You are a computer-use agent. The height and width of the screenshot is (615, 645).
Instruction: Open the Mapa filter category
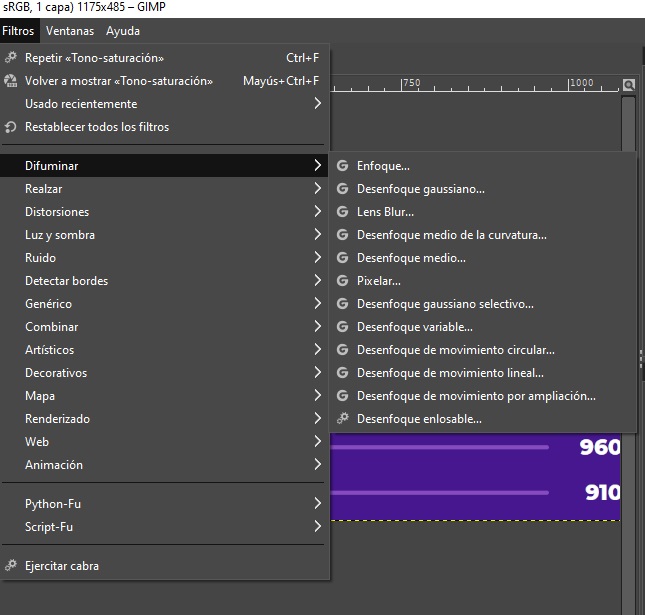(164, 396)
